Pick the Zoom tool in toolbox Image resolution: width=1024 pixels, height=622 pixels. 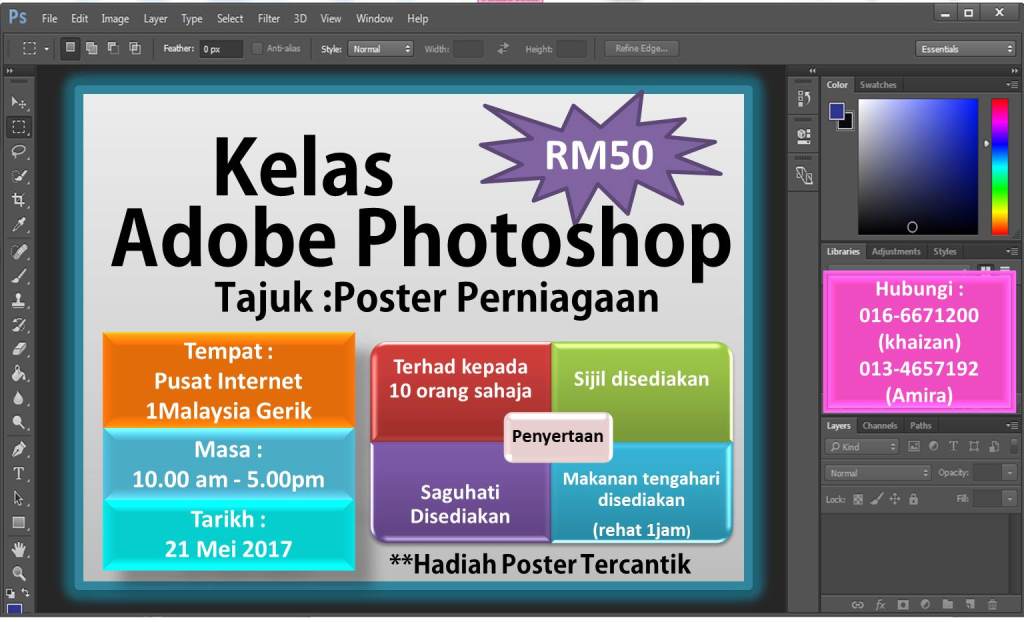coord(19,573)
